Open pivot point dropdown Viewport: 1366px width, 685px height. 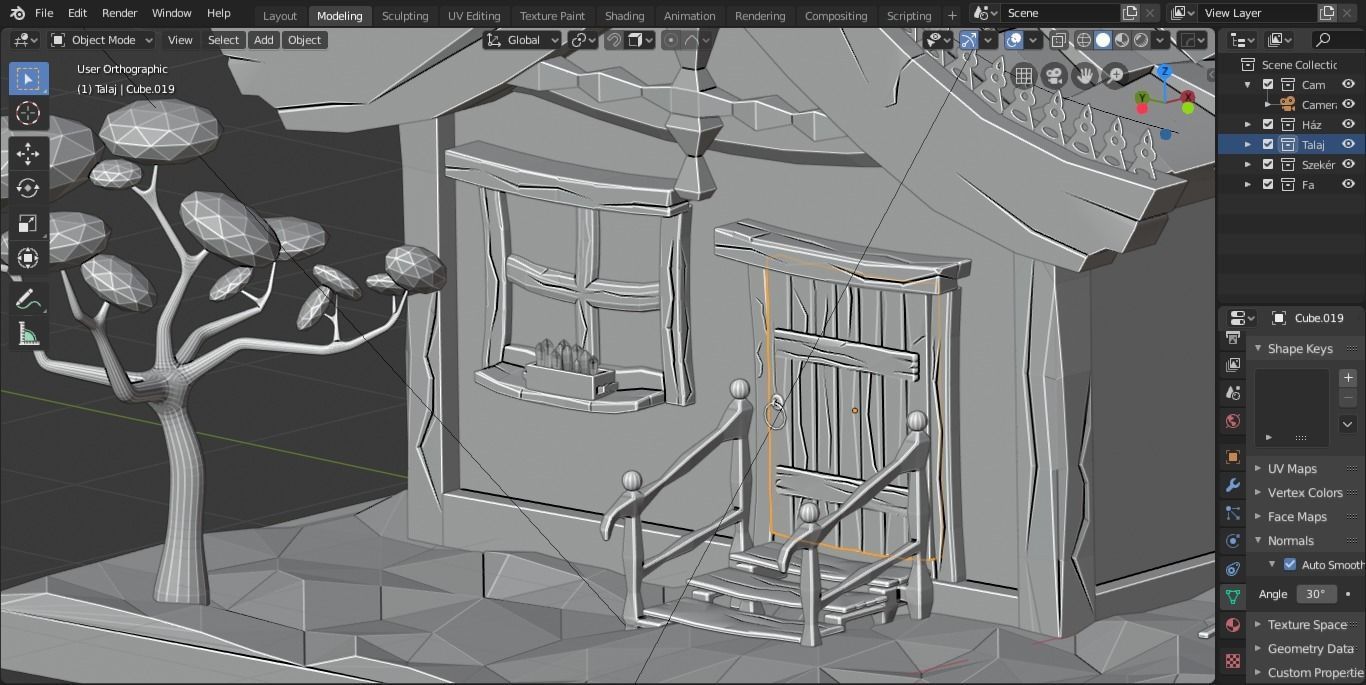click(x=581, y=40)
